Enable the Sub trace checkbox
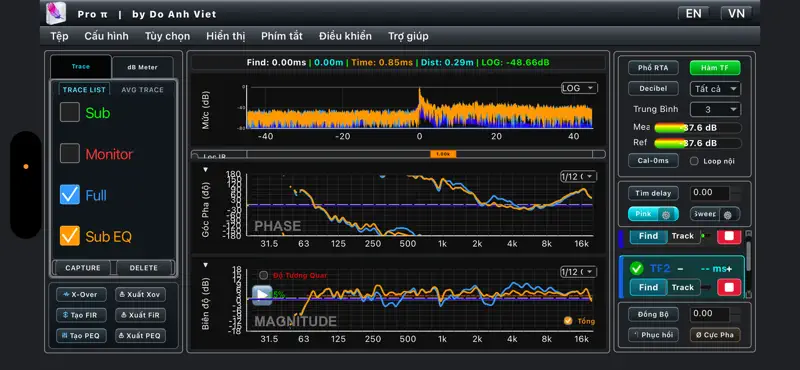Screen dimensions: 800x370 (70, 112)
